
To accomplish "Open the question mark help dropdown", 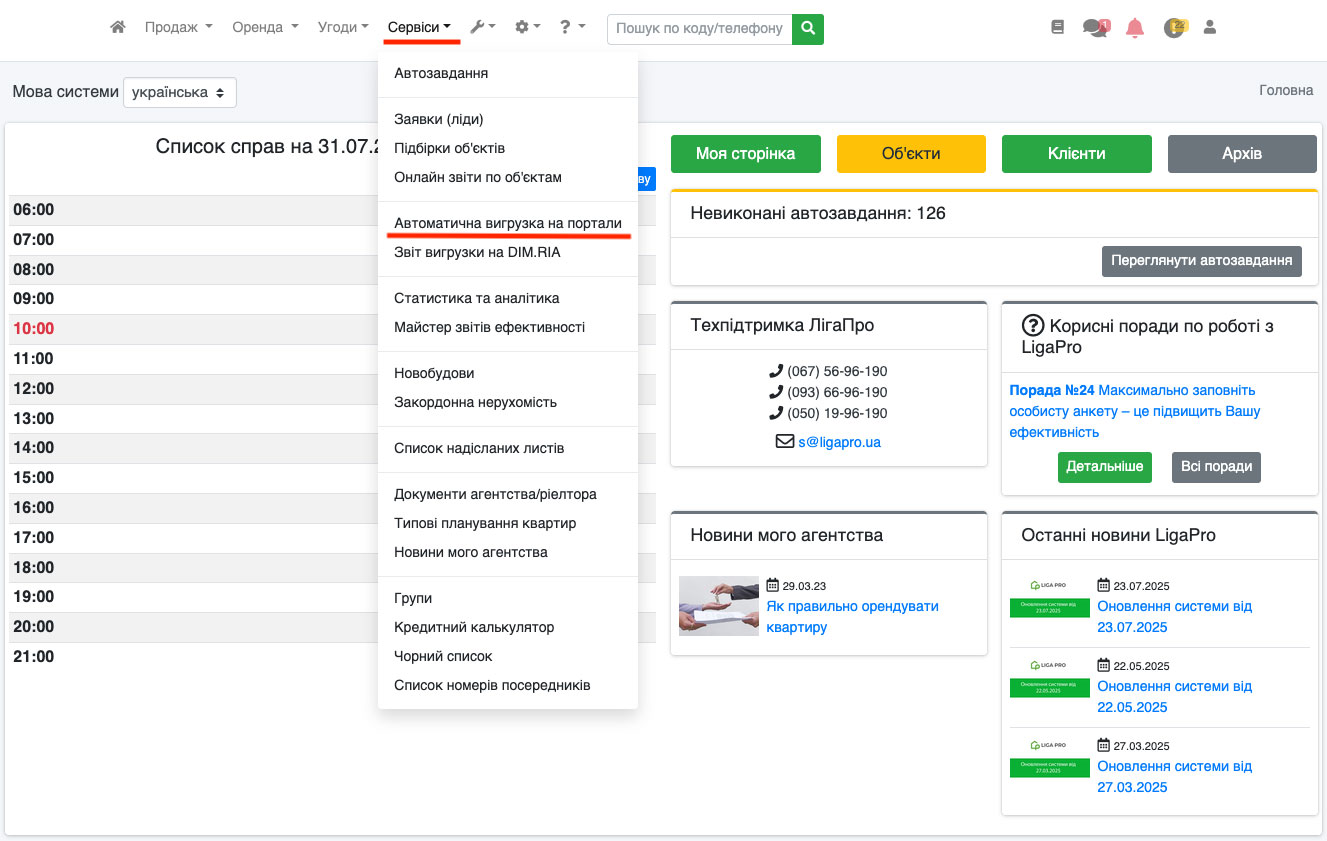I will (573, 28).
